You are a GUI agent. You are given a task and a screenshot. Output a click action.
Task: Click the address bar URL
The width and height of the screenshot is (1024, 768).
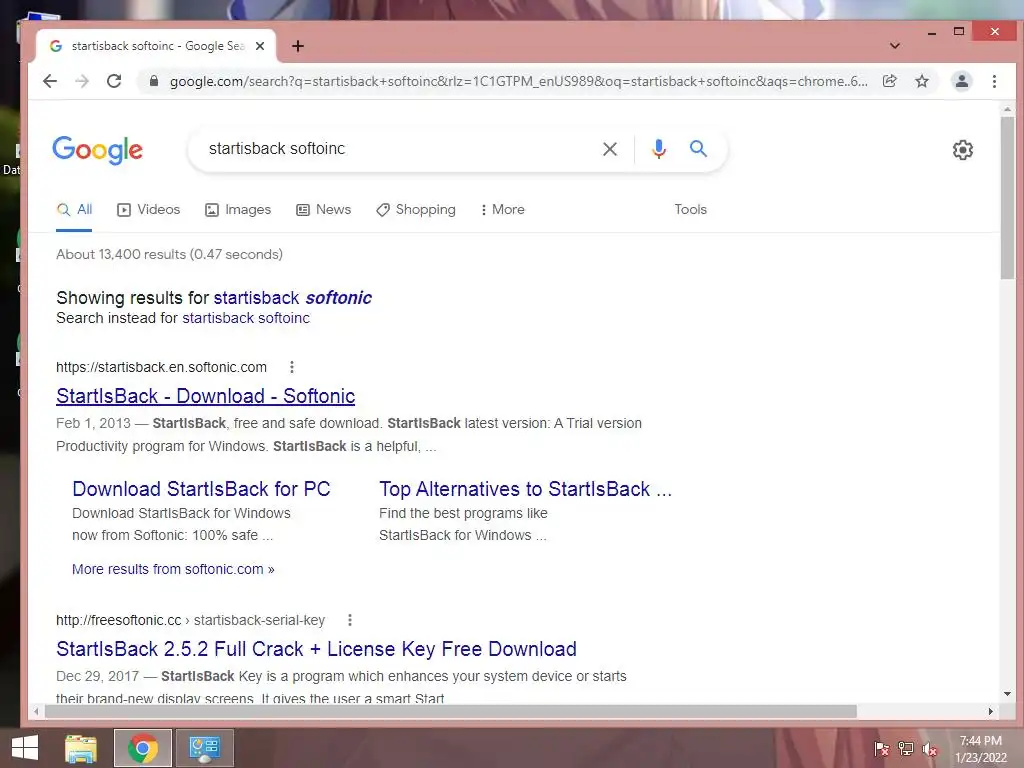[x=519, y=81]
